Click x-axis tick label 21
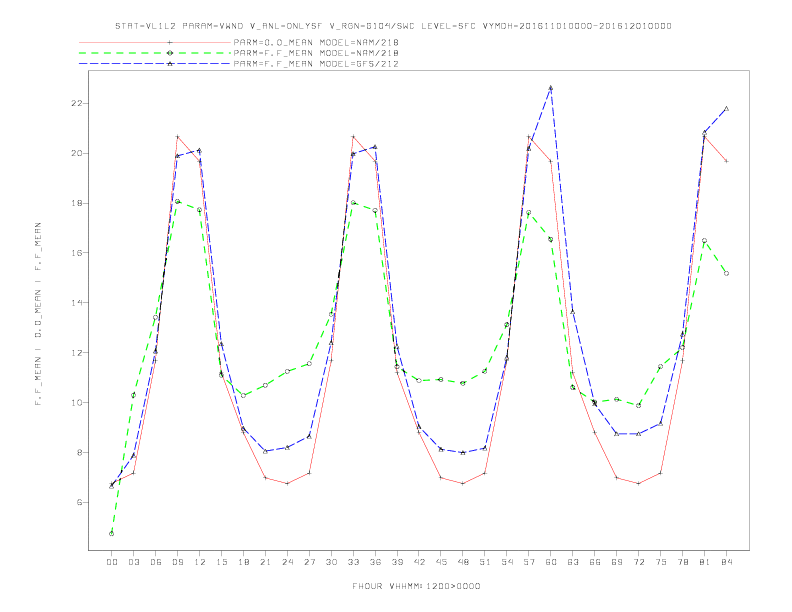 click(x=265, y=562)
